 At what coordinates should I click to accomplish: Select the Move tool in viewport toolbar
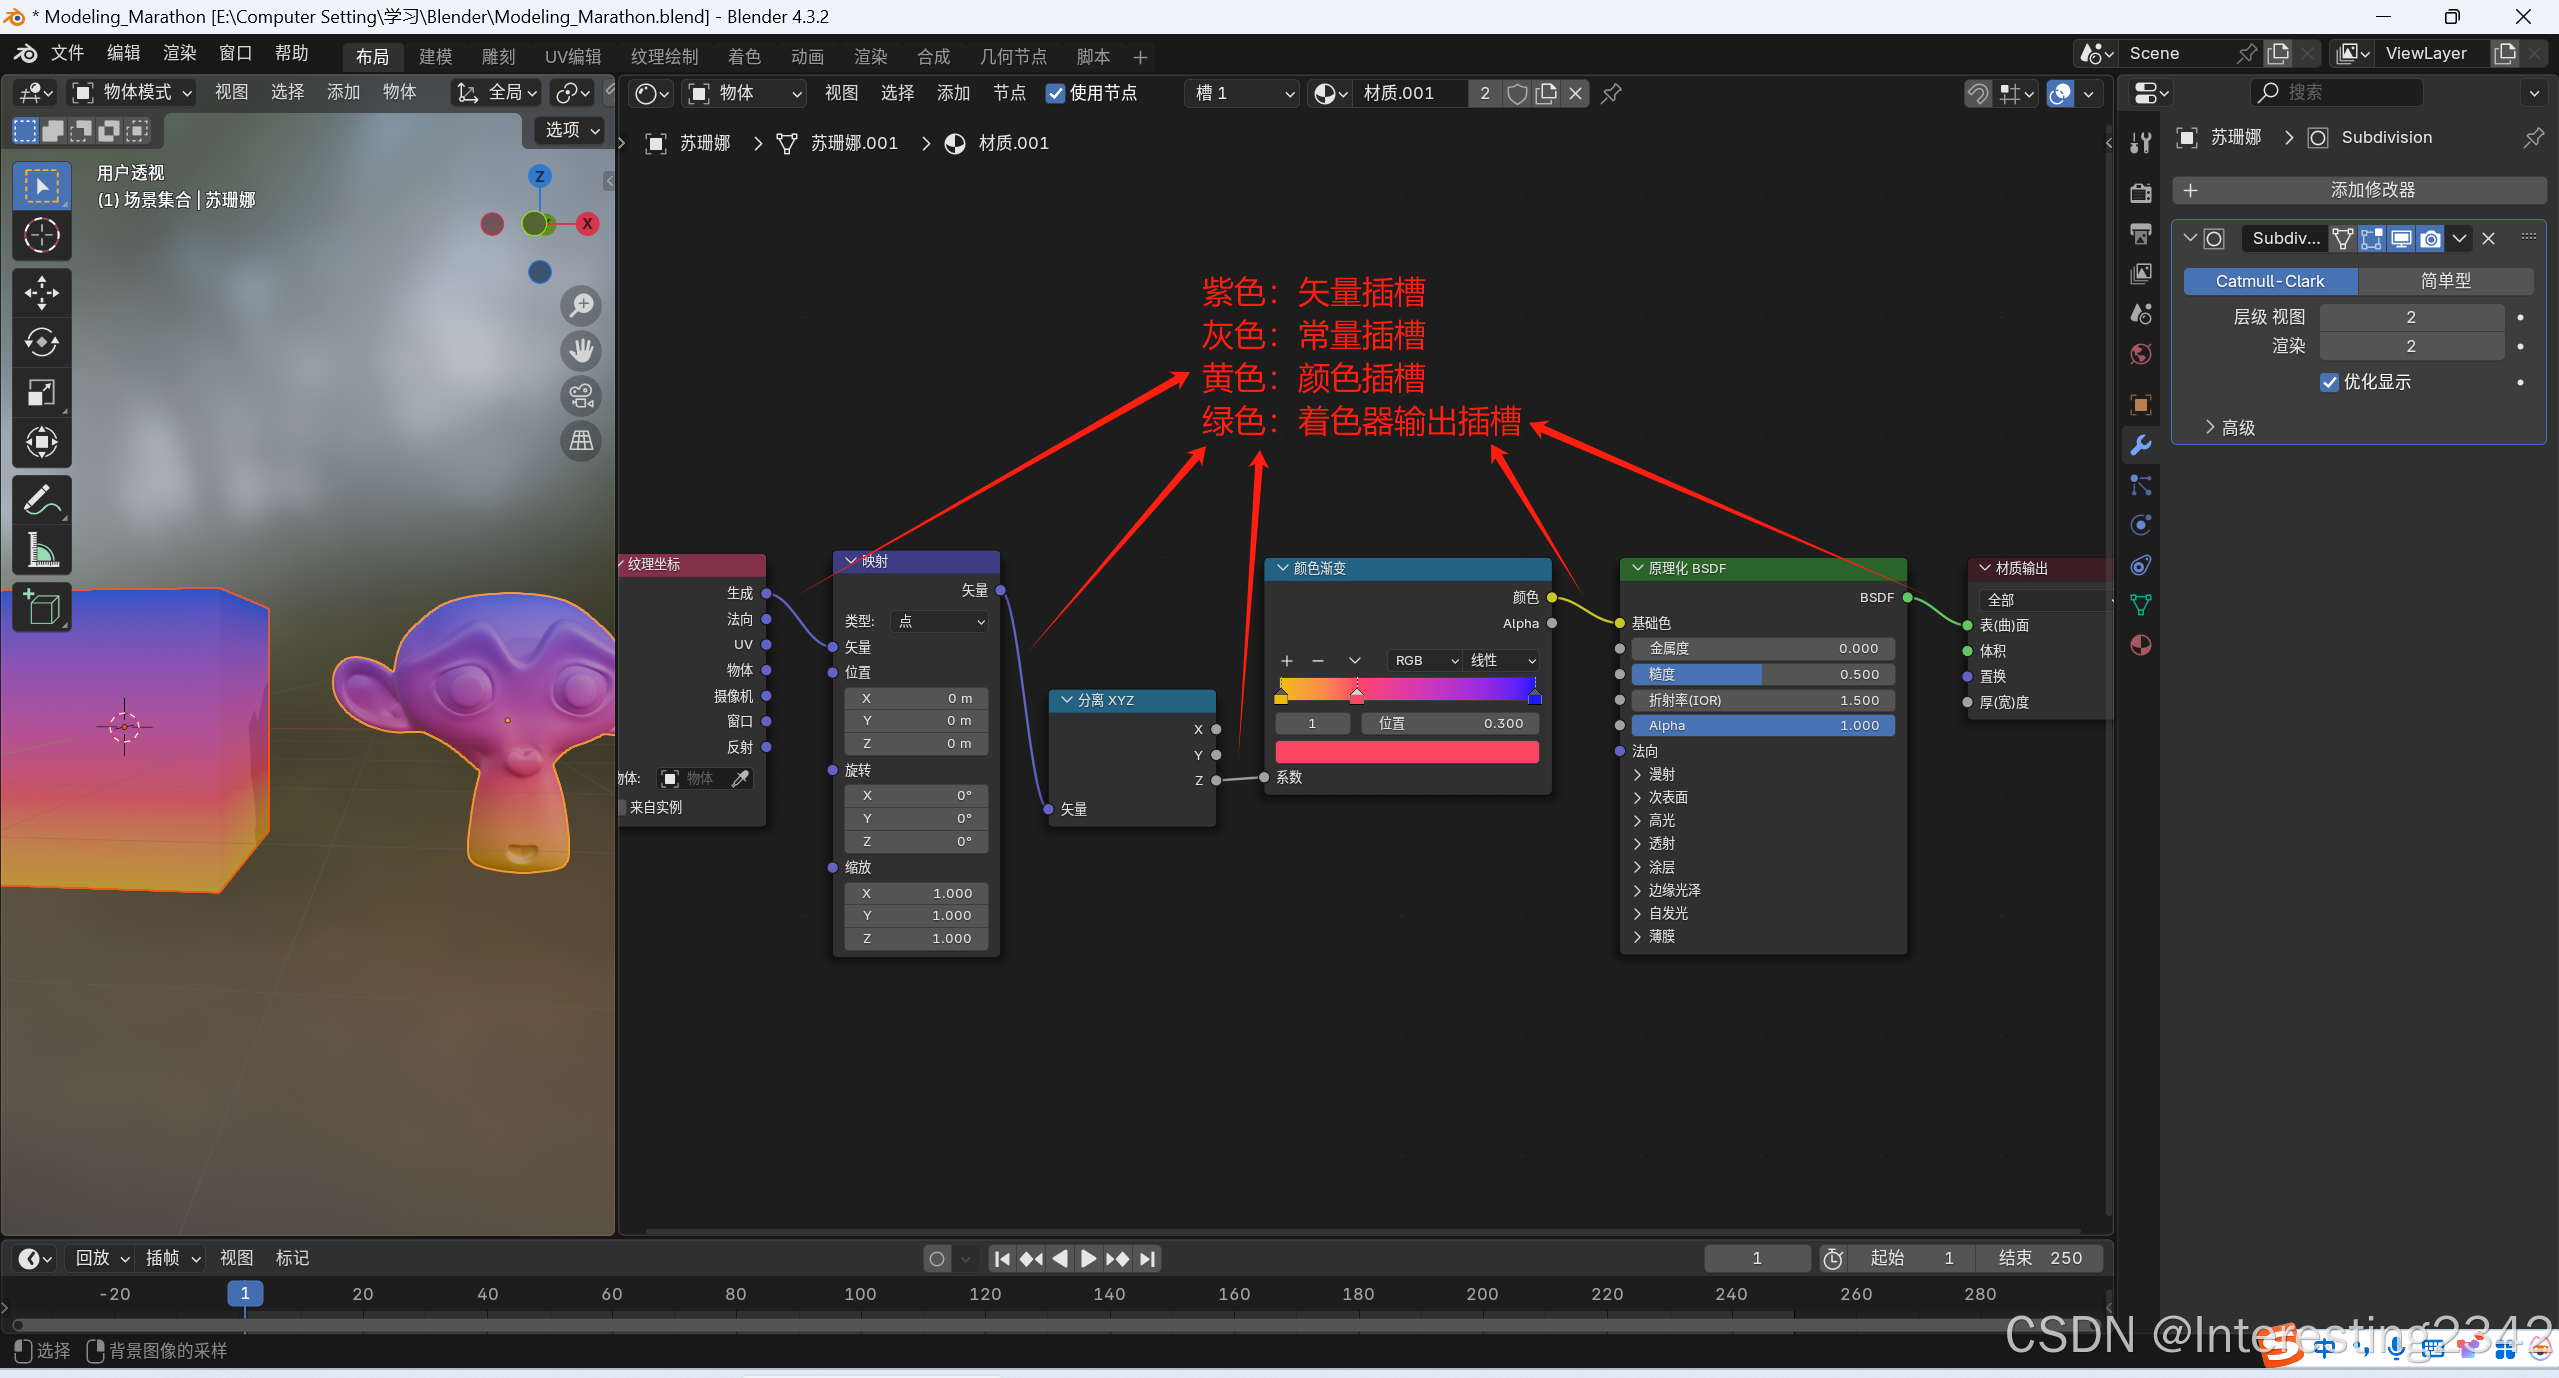tap(41, 293)
